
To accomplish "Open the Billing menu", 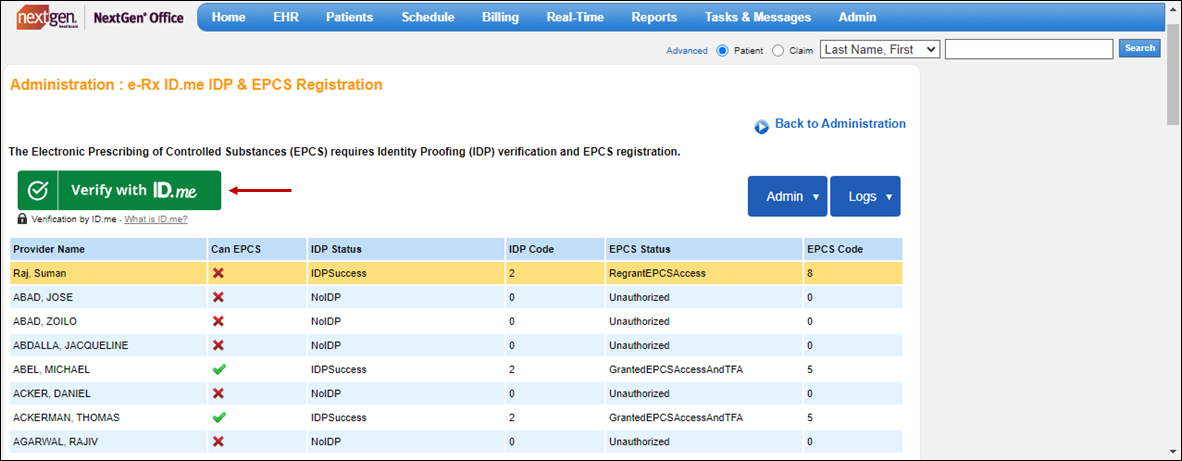I will (500, 17).
